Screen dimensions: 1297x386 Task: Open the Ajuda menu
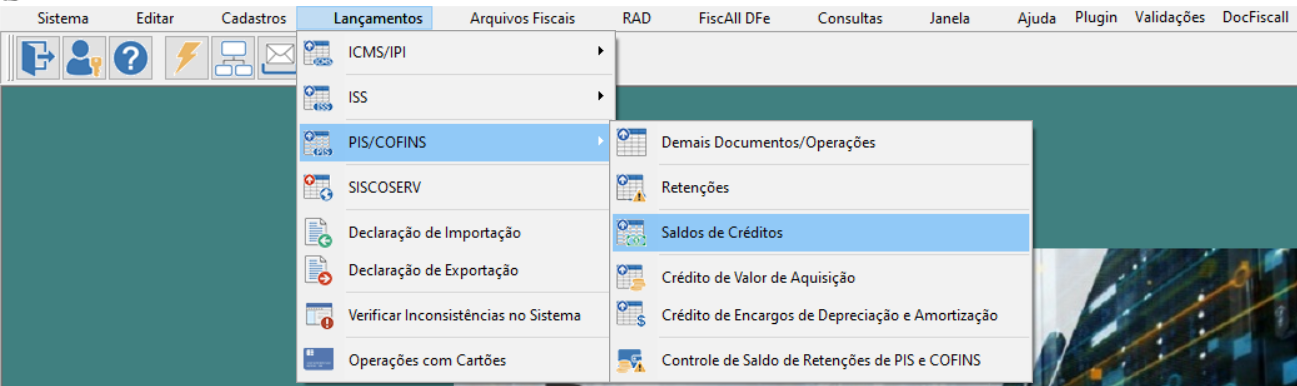[1036, 18]
